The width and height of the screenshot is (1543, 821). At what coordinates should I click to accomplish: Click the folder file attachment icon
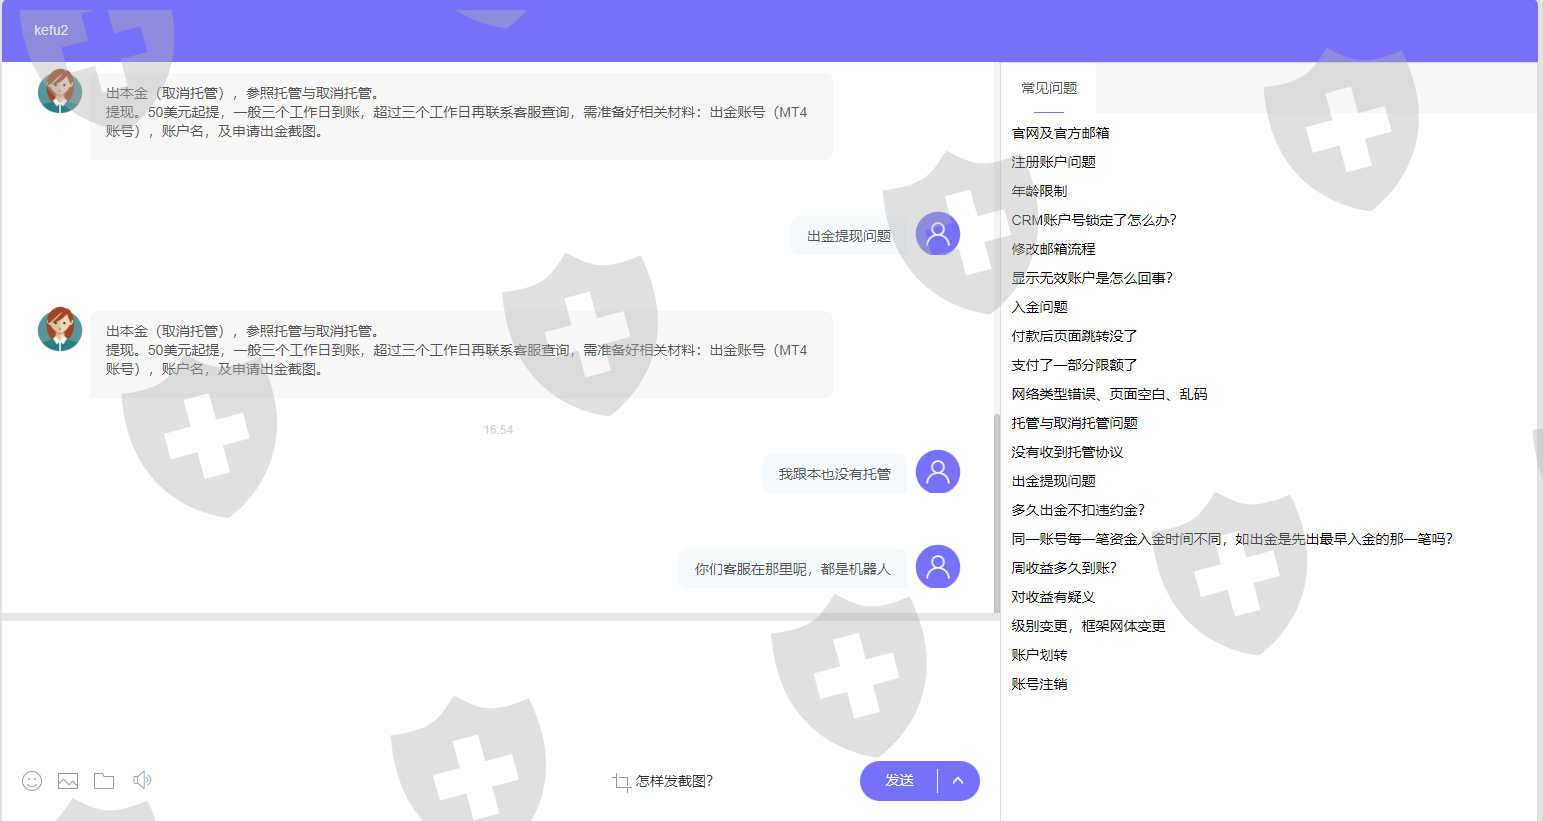(104, 781)
